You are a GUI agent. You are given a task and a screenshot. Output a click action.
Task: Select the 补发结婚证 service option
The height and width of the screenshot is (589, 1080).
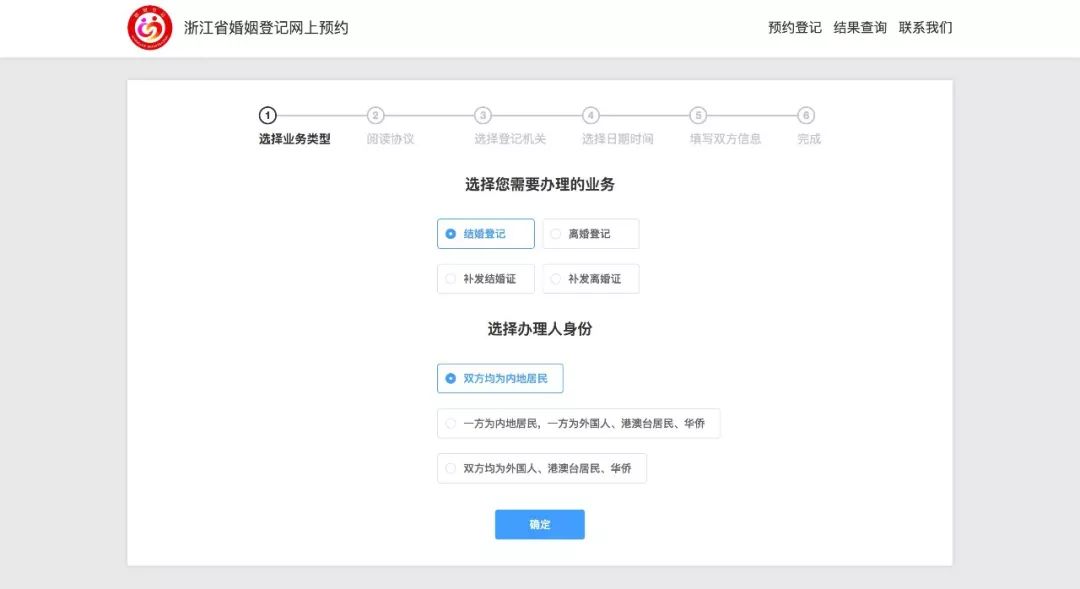click(x=487, y=278)
